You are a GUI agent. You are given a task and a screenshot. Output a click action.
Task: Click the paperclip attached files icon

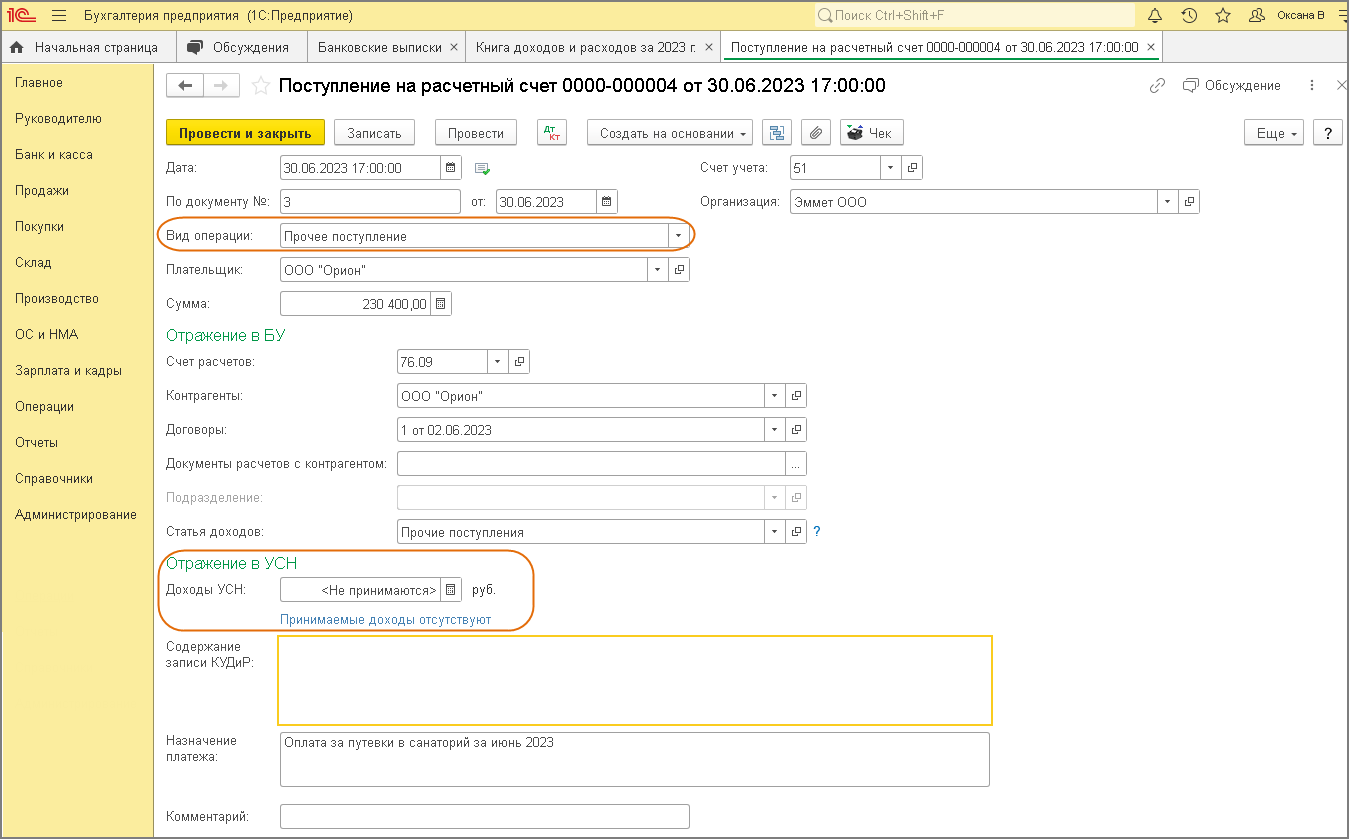tap(816, 133)
